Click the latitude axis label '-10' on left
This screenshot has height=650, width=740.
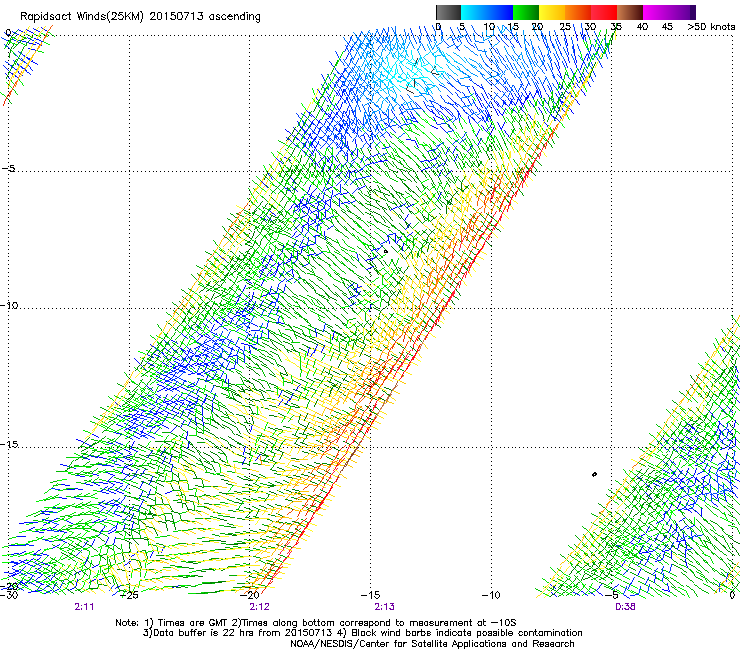tap(9, 305)
